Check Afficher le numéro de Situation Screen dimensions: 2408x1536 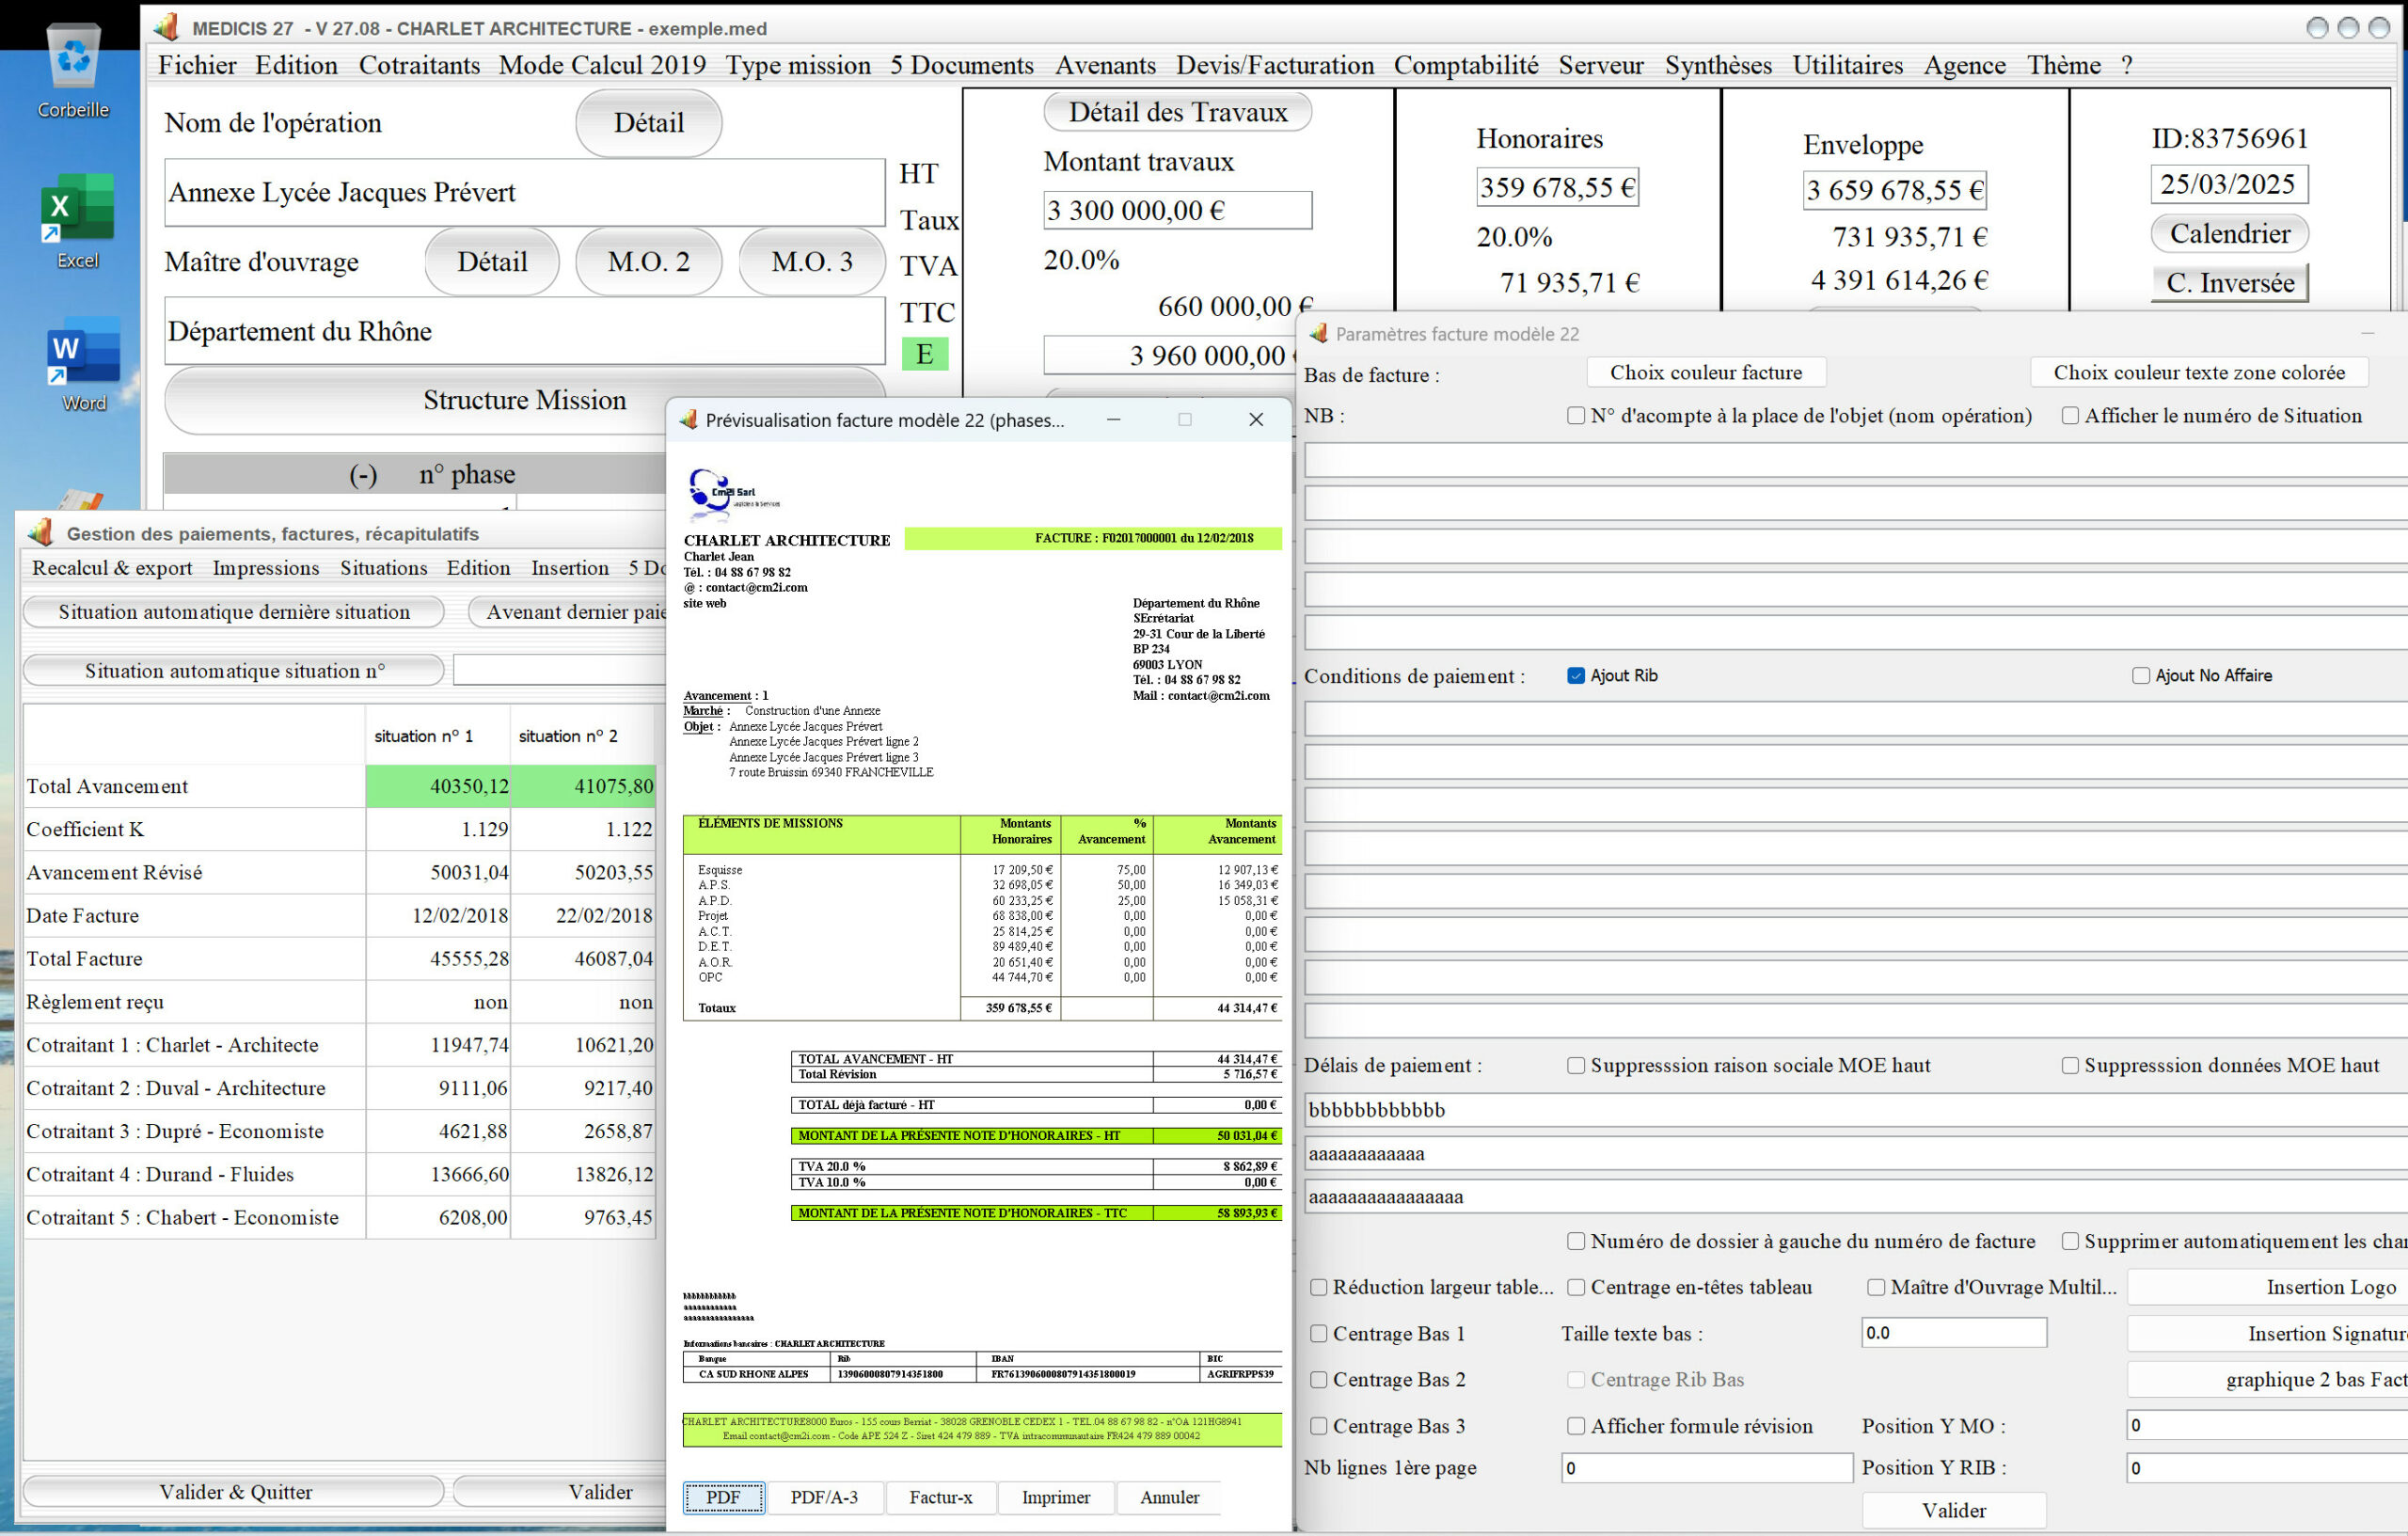pyautogui.click(x=2070, y=415)
